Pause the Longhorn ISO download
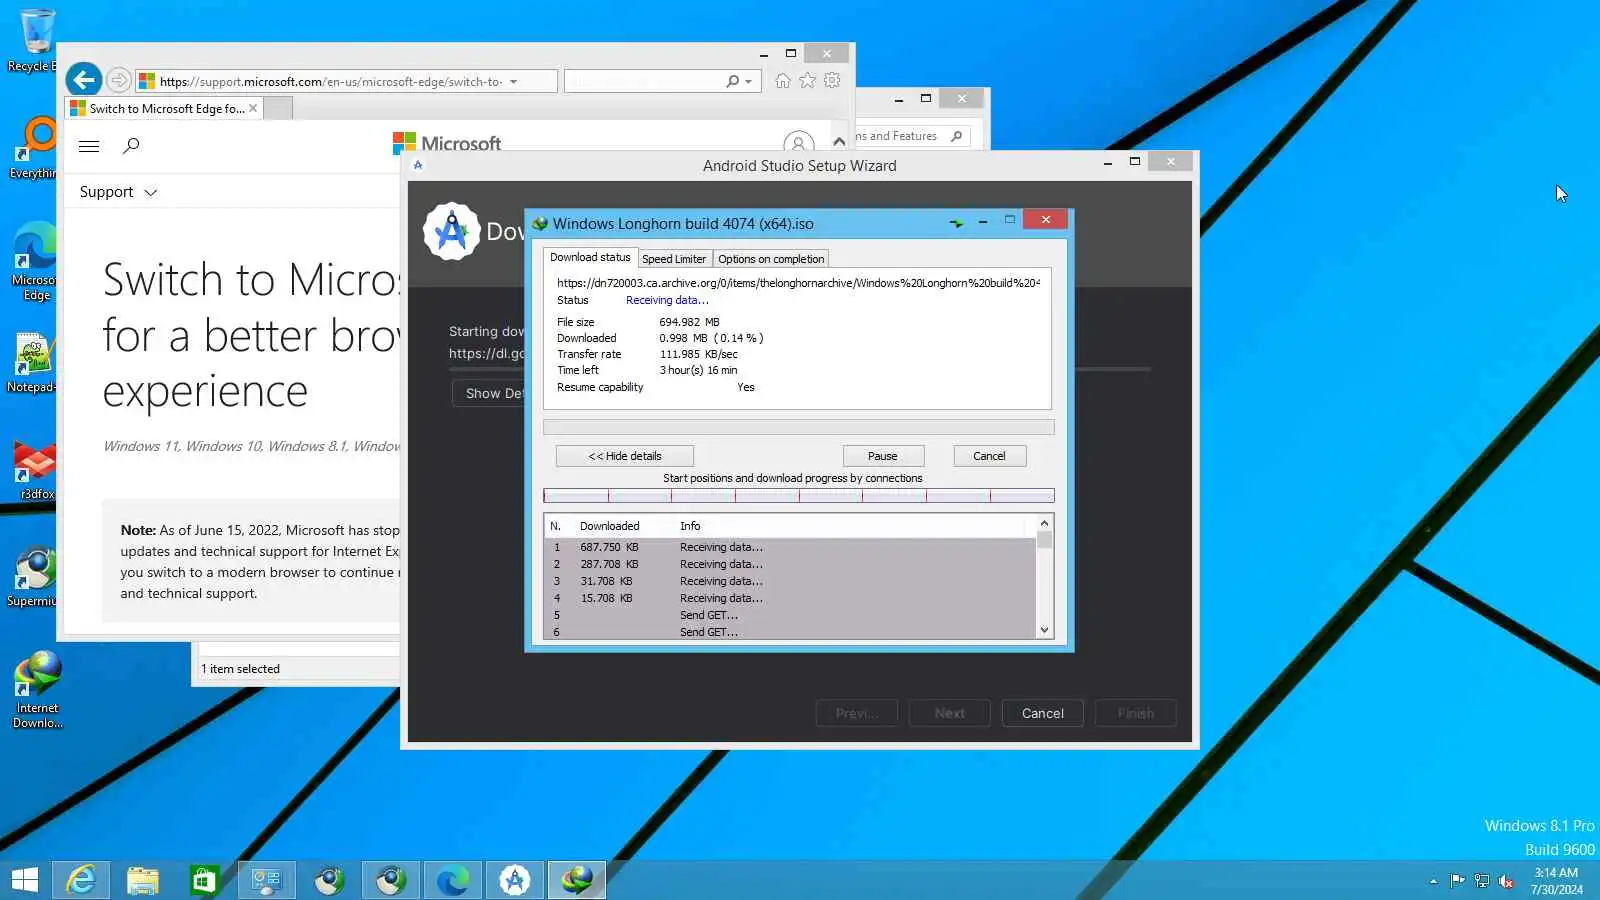 point(883,456)
